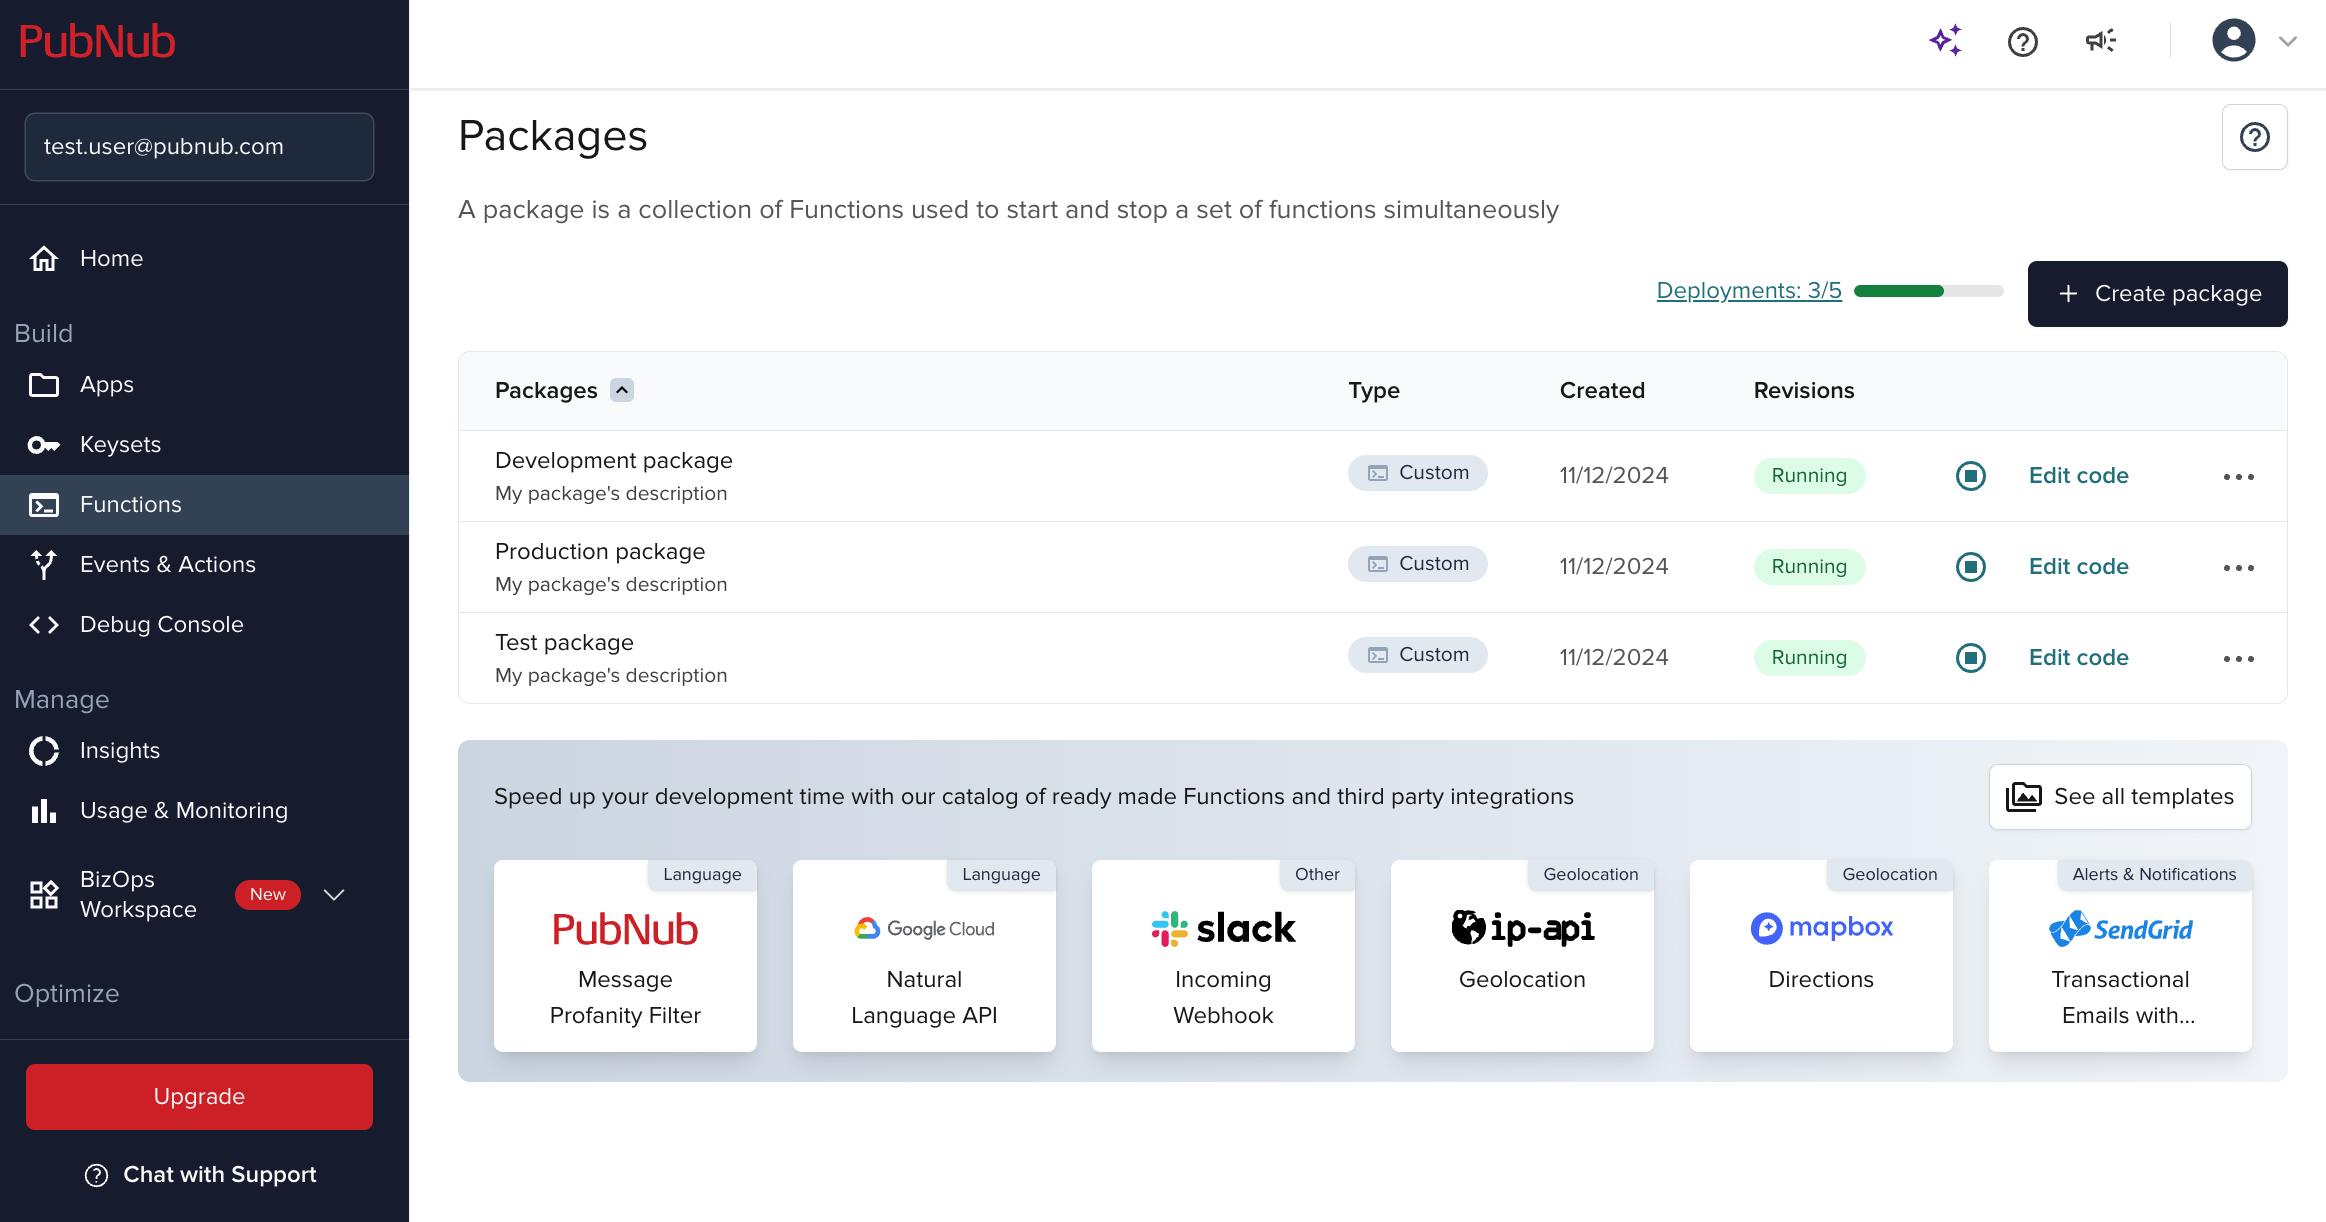Click the Create package button
The image size is (2326, 1222).
[2157, 294]
